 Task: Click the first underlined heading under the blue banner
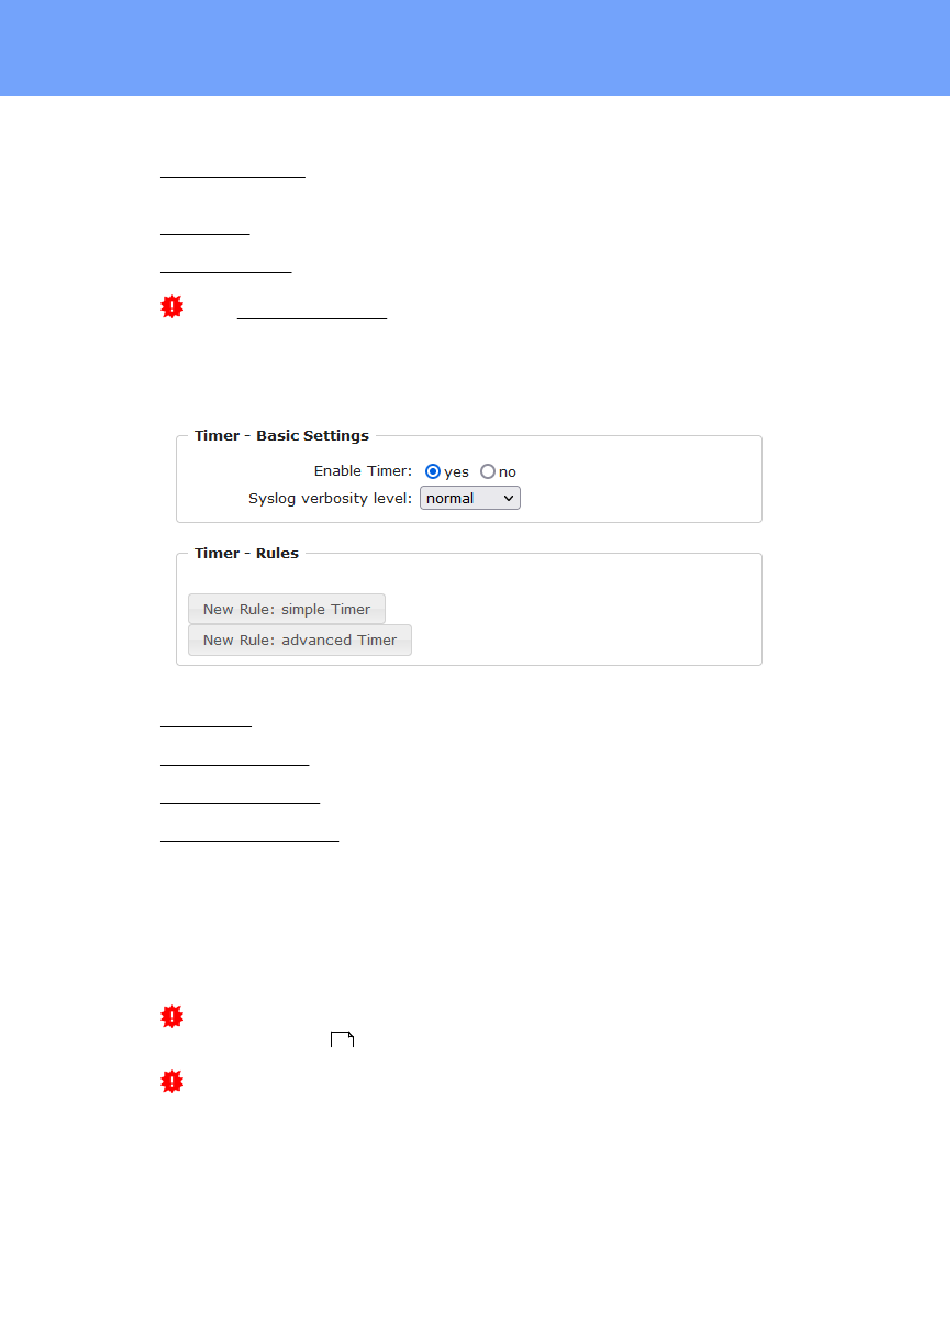coord(233,176)
